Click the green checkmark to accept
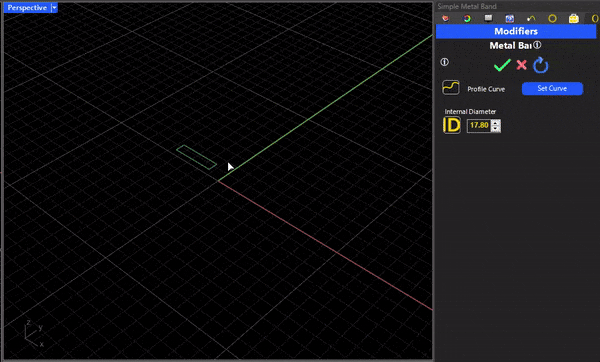600x362 pixels. coord(502,65)
